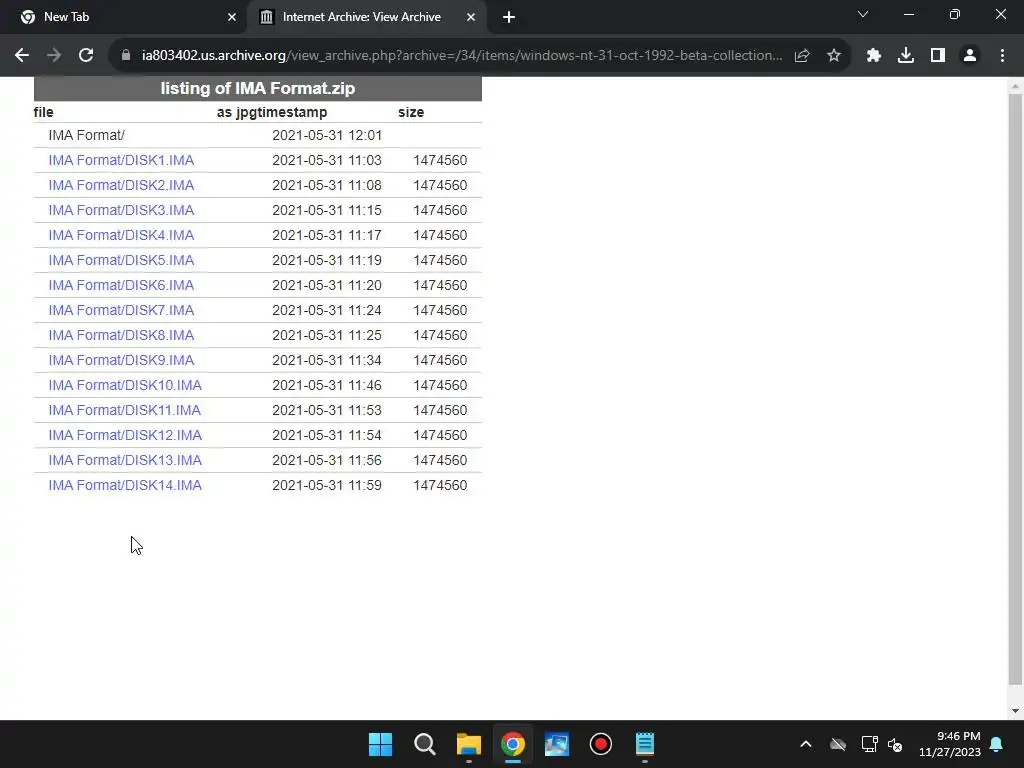Open the notification bell icon
Viewport: 1024px width, 768px height.
click(x=997, y=744)
